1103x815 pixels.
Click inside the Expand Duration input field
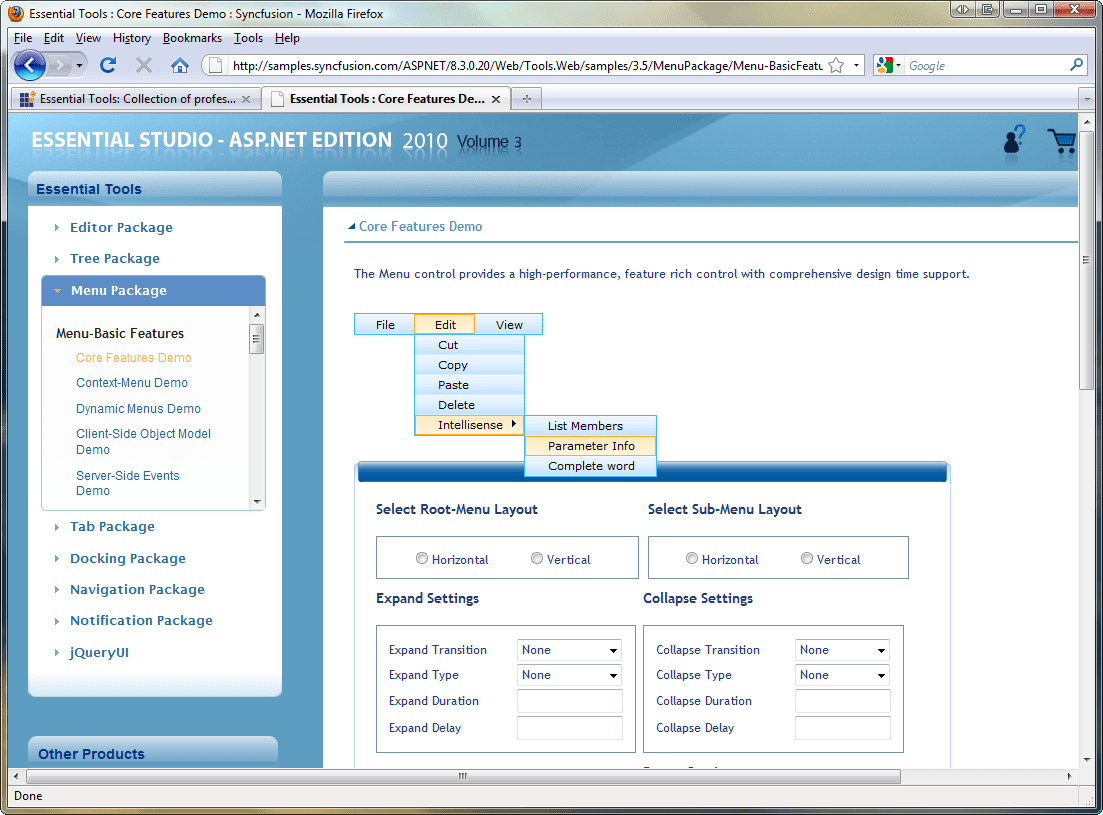pos(569,701)
